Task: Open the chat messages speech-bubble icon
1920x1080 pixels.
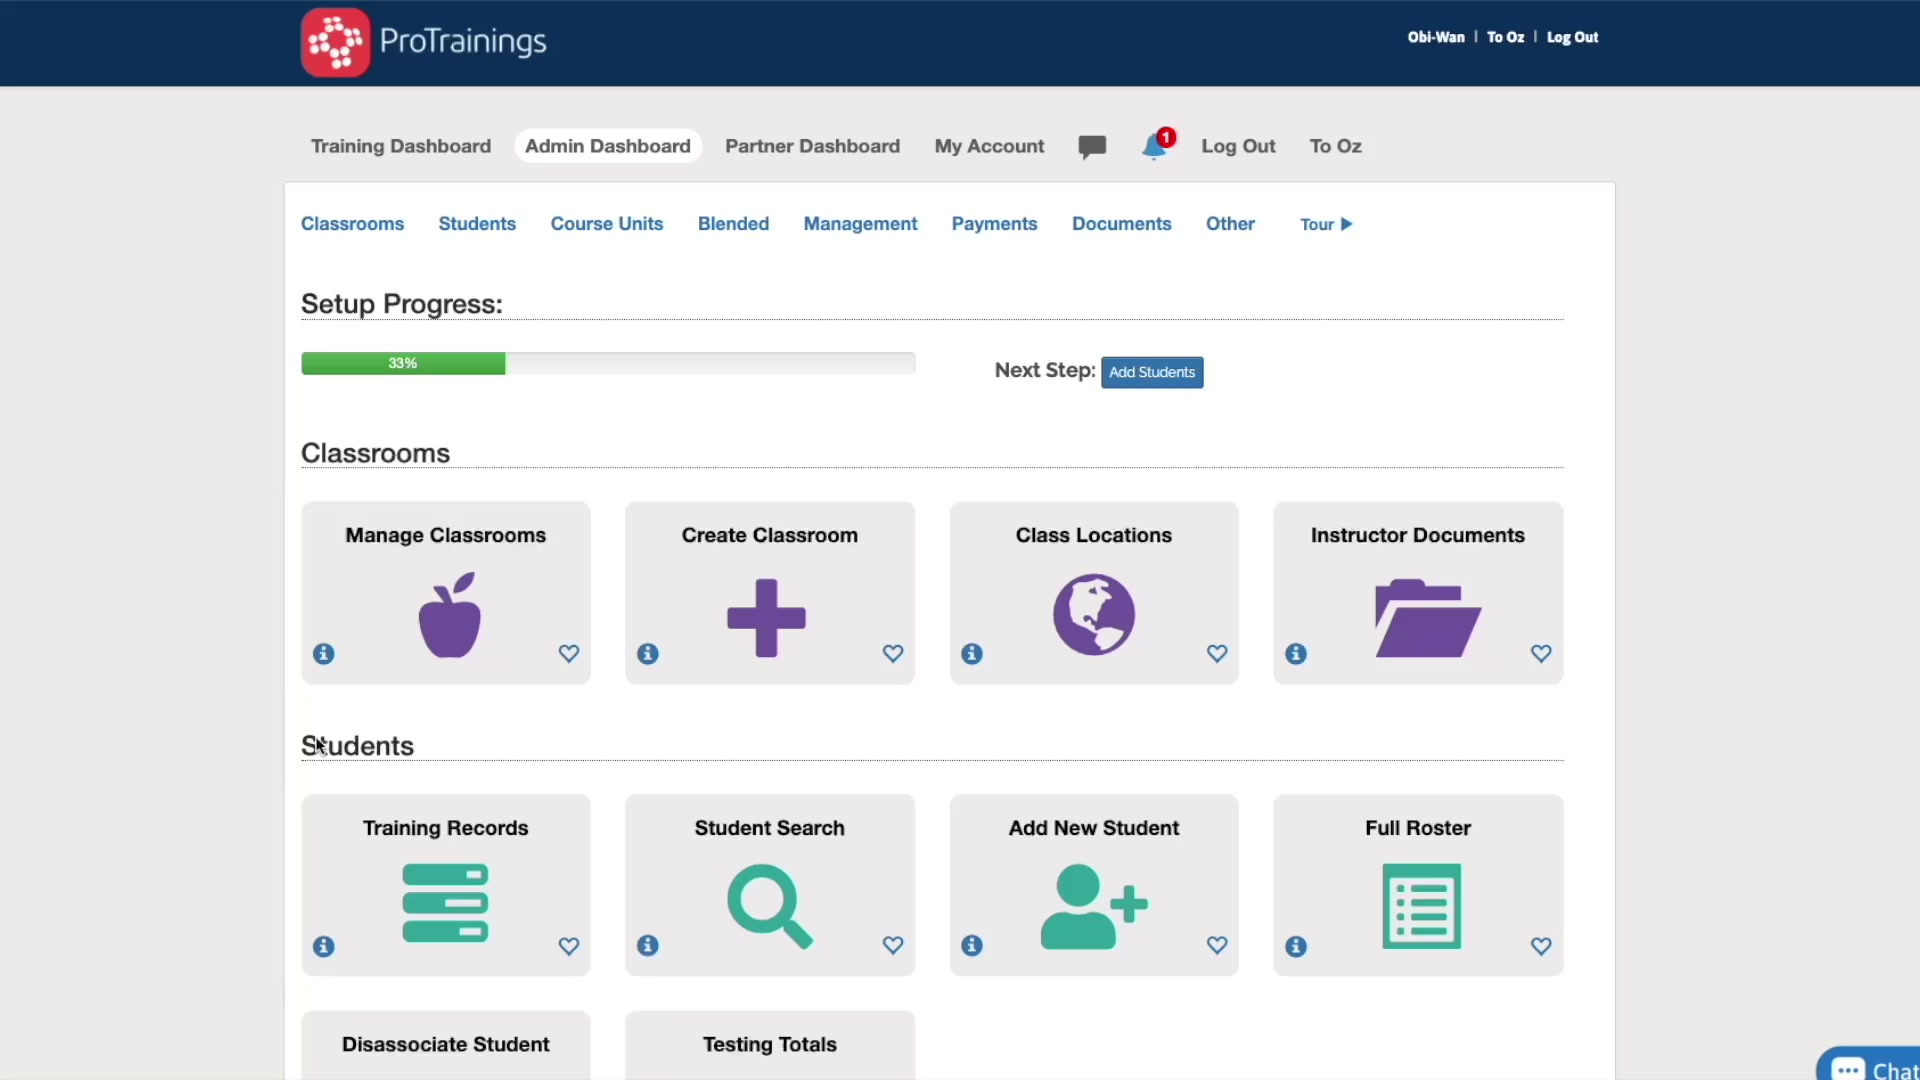Action: pos(1092,147)
